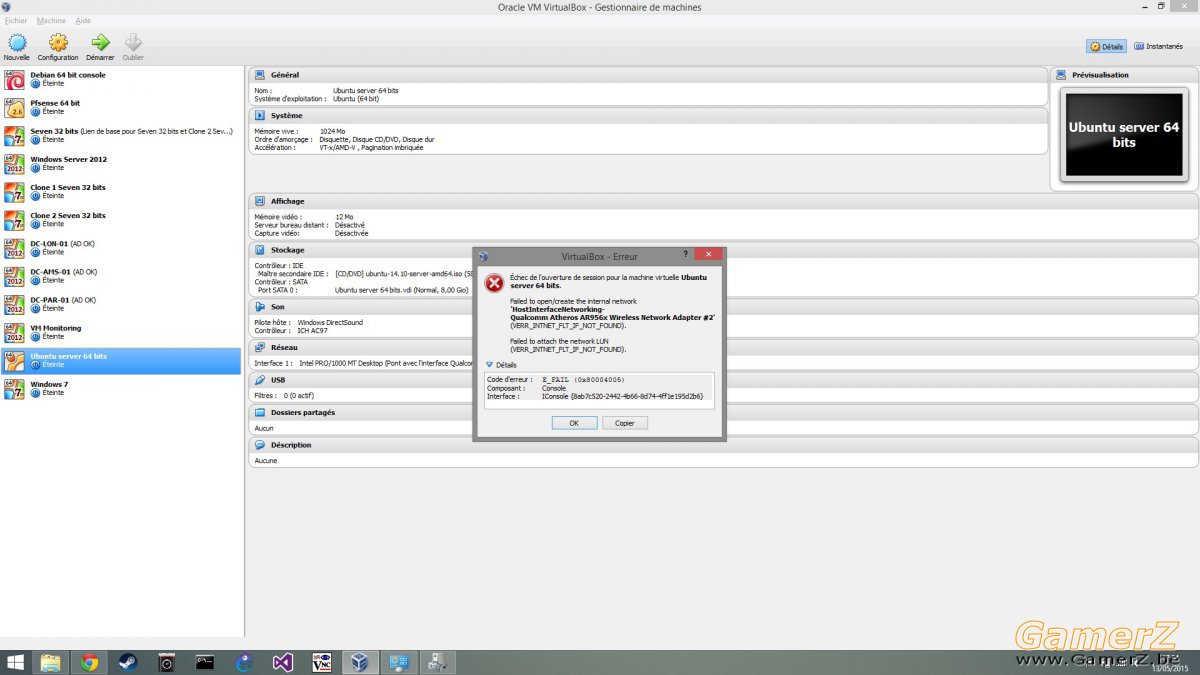Select the Debian 64 bit console entry
This screenshot has height=675, width=1200.
(x=121, y=80)
